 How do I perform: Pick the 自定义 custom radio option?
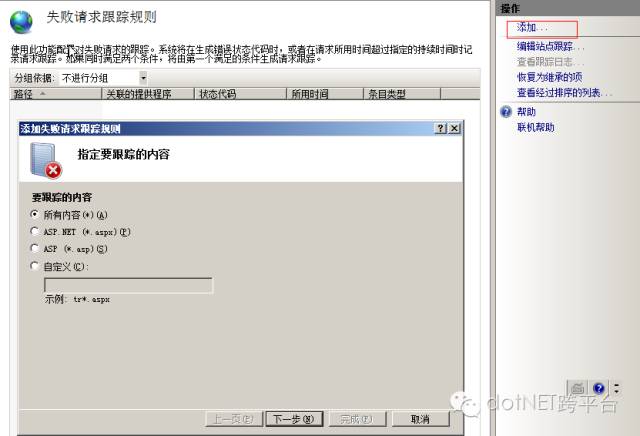coord(35,266)
